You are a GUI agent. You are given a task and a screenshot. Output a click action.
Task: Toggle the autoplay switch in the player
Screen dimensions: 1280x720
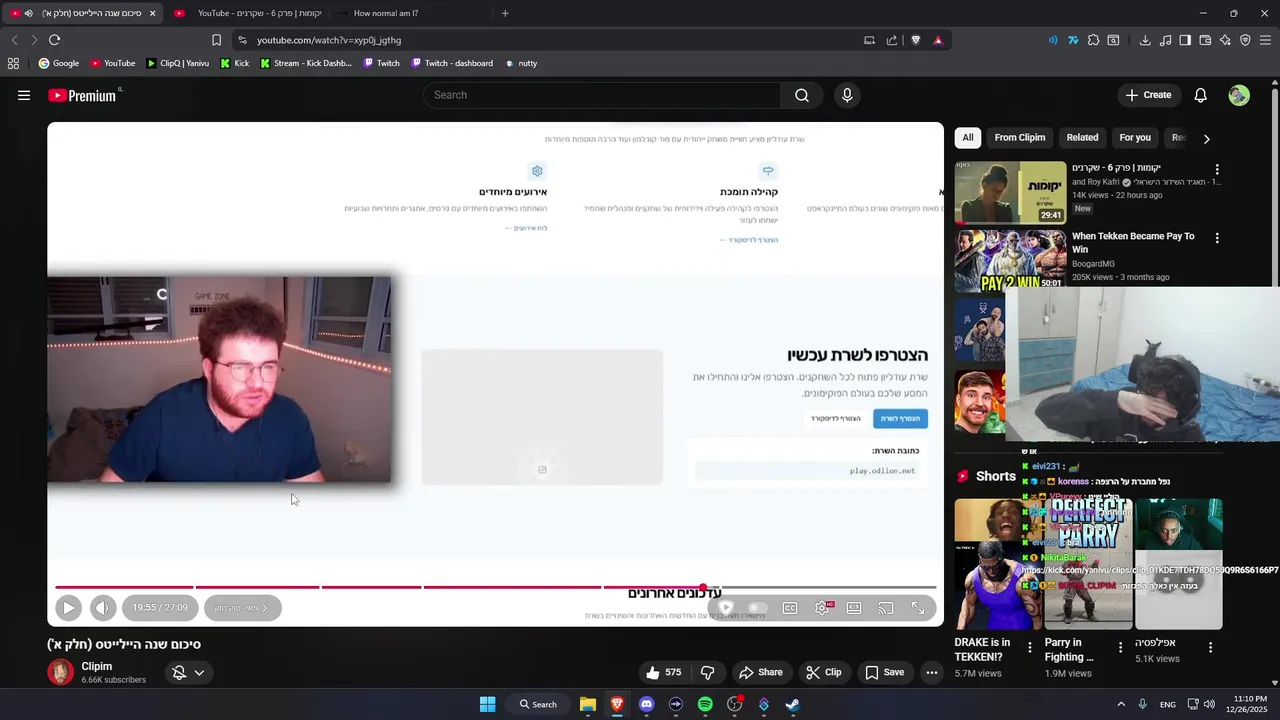pyautogui.click(x=757, y=607)
